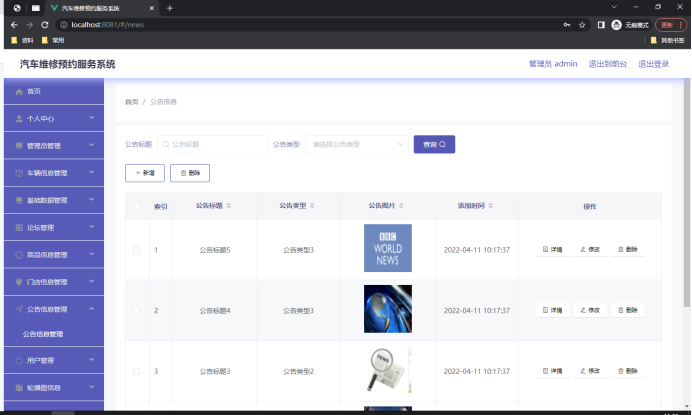The width and height of the screenshot is (692, 415).
Task: Reload the page with refresh icon
Action: [45, 25]
